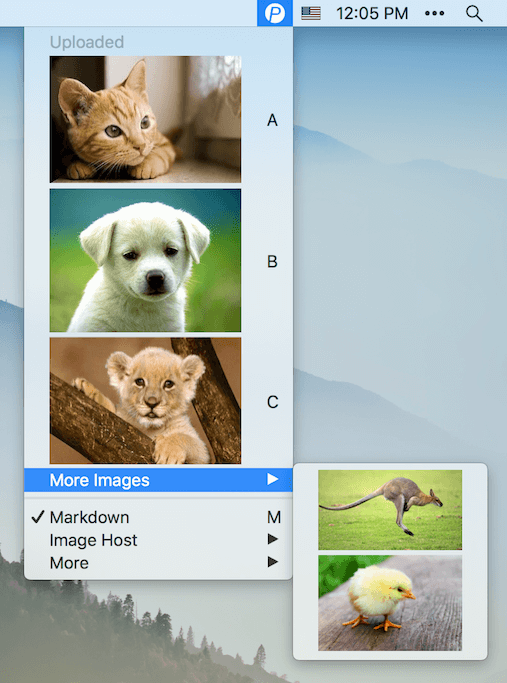Choose the yellow chick image in submenu

390,603
